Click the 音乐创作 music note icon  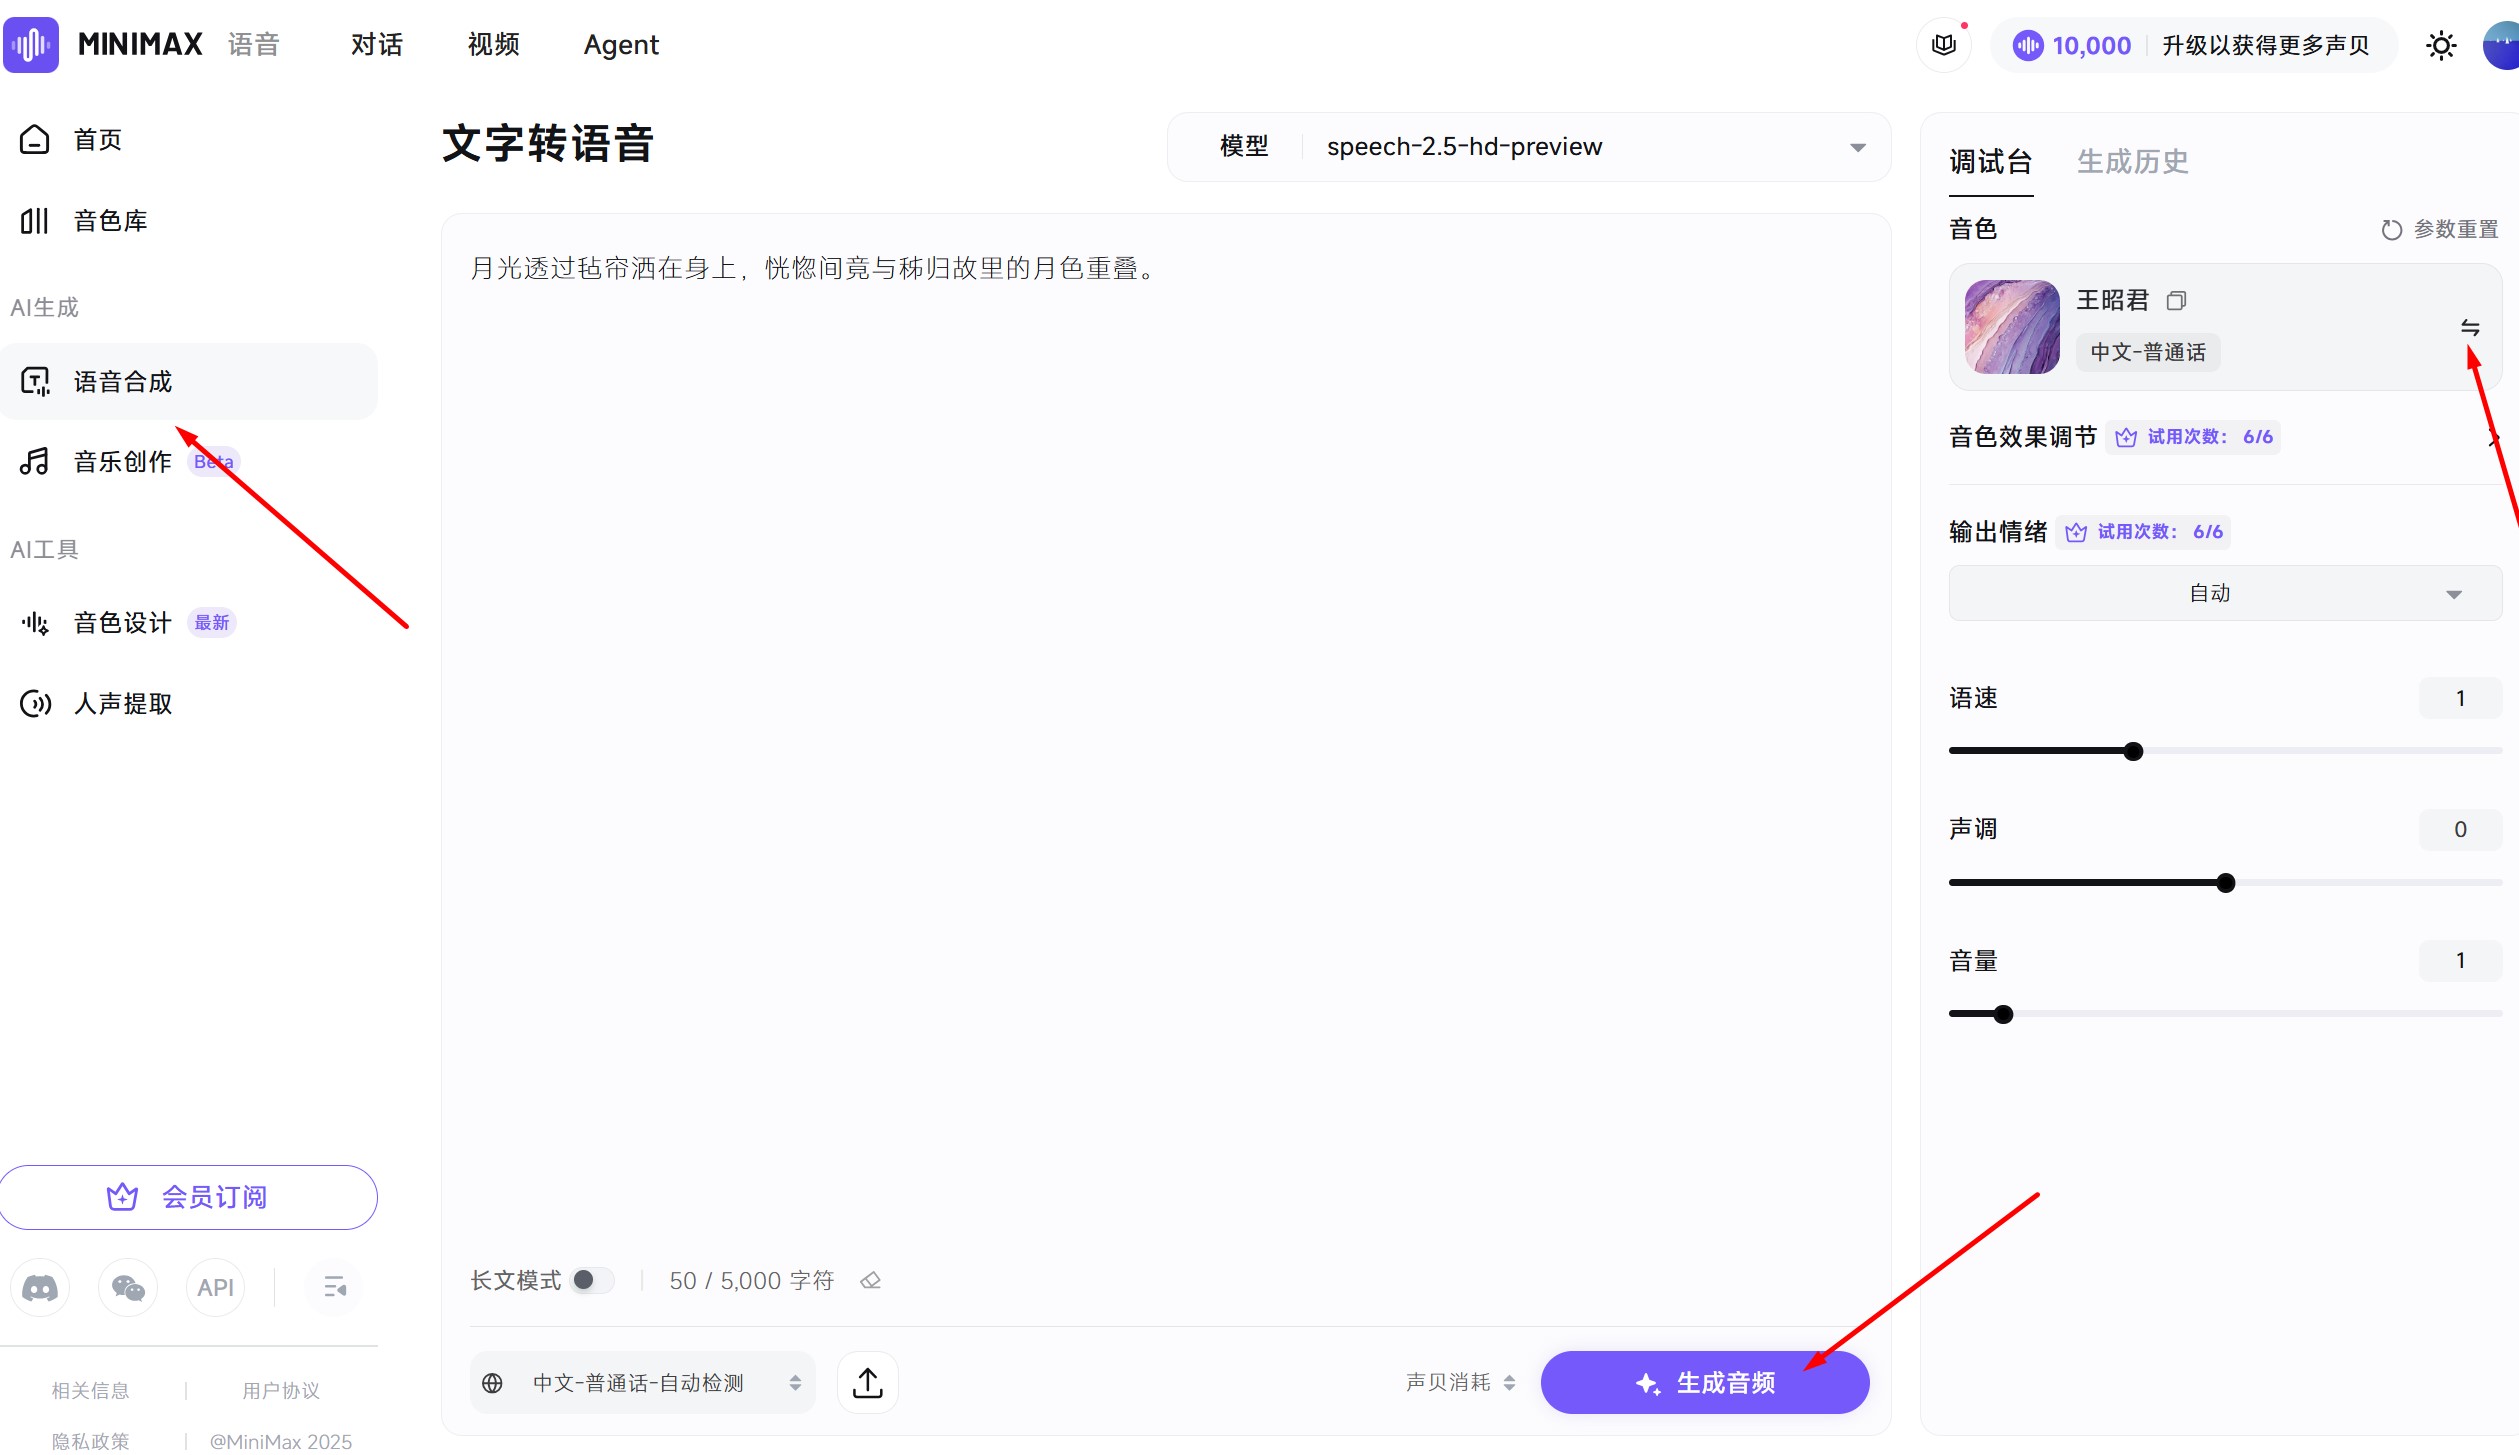click(35, 461)
